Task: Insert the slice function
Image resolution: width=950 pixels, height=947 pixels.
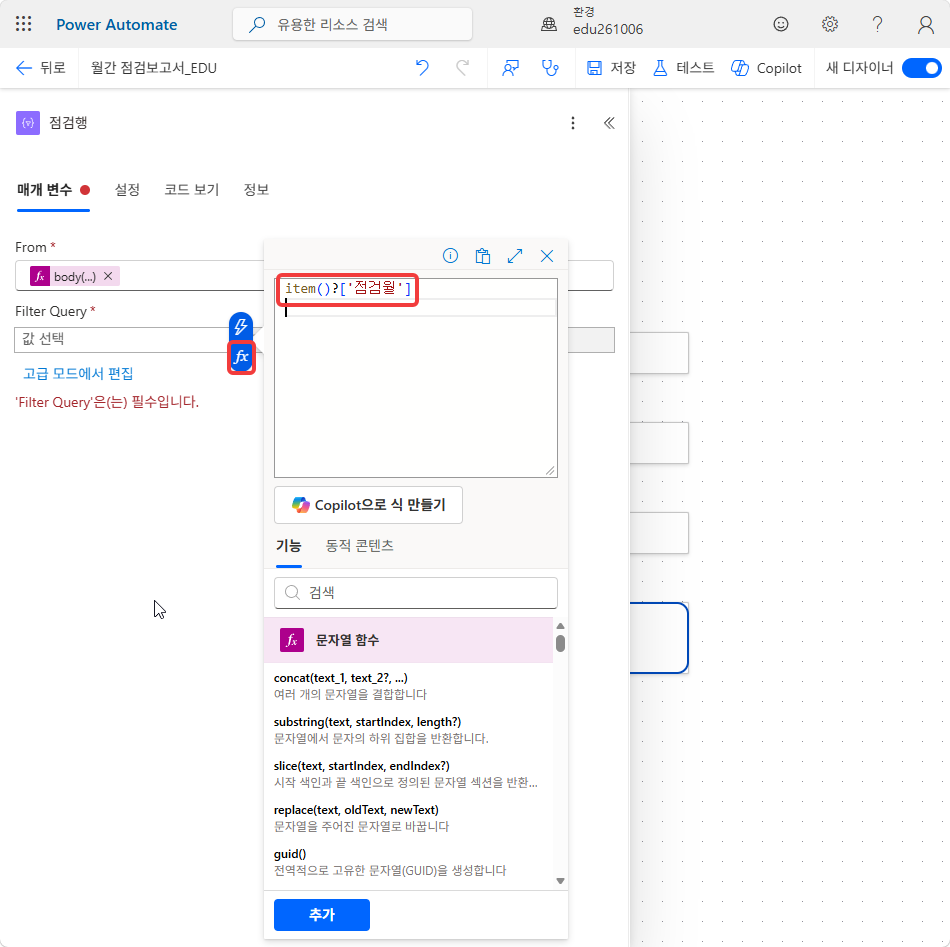Action: point(408,774)
